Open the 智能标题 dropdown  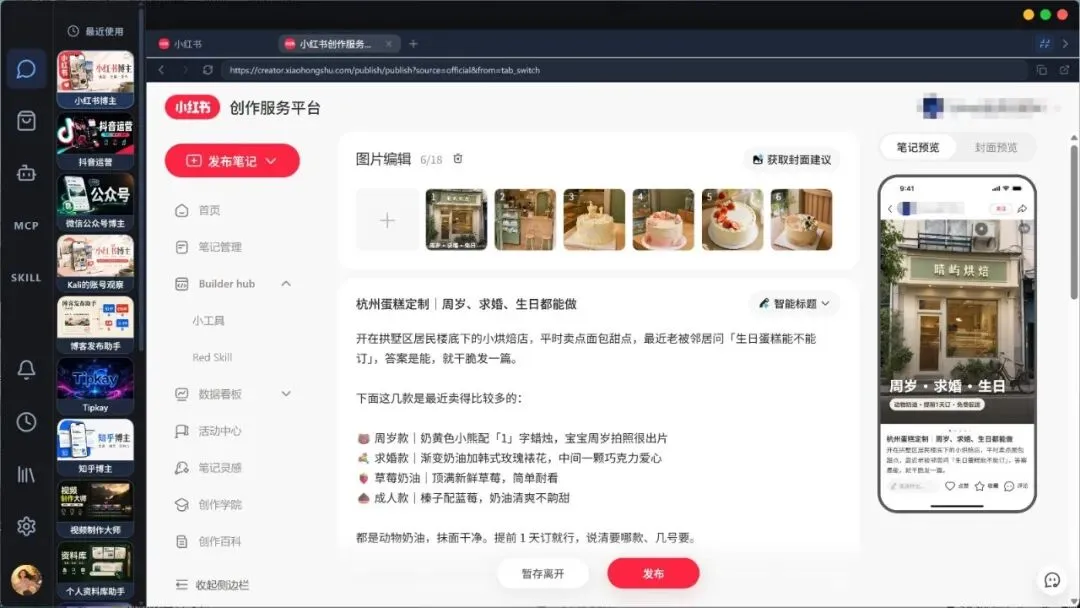[794, 303]
